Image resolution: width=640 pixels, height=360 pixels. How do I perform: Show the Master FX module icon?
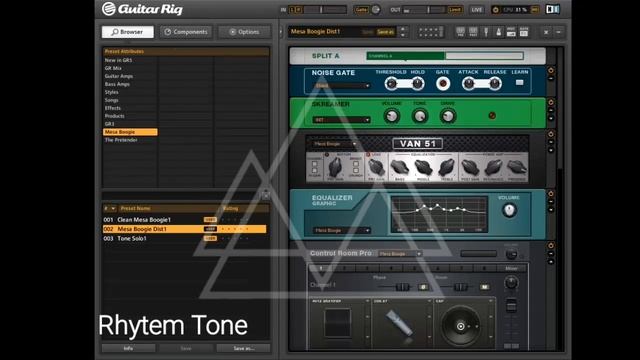pos(524,32)
